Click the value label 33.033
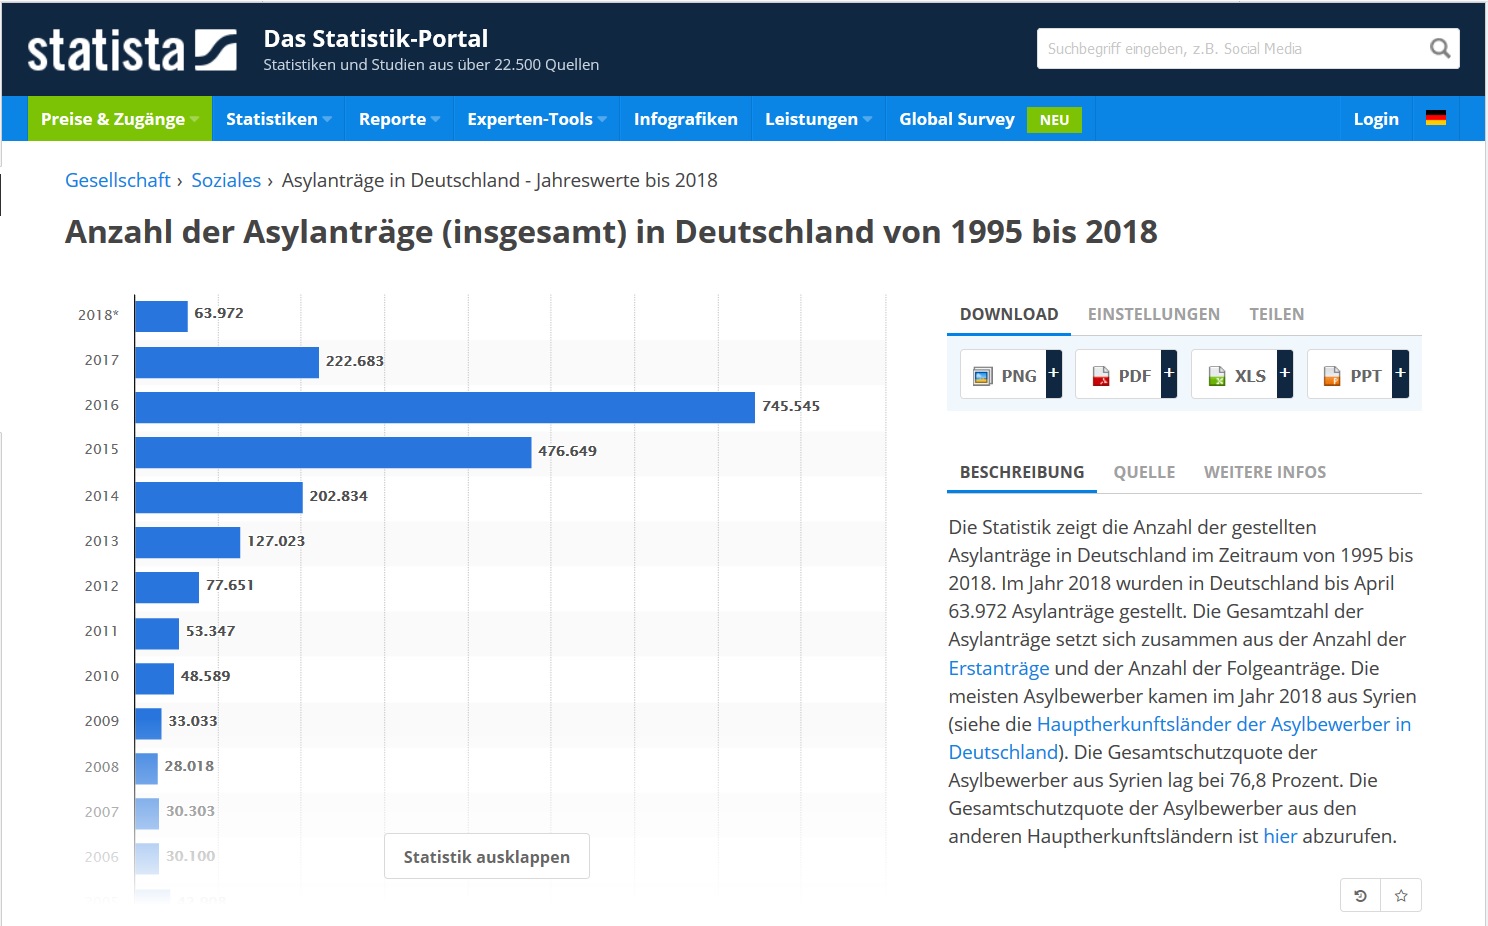The image size is (1488, 926). tap(193, 721)
